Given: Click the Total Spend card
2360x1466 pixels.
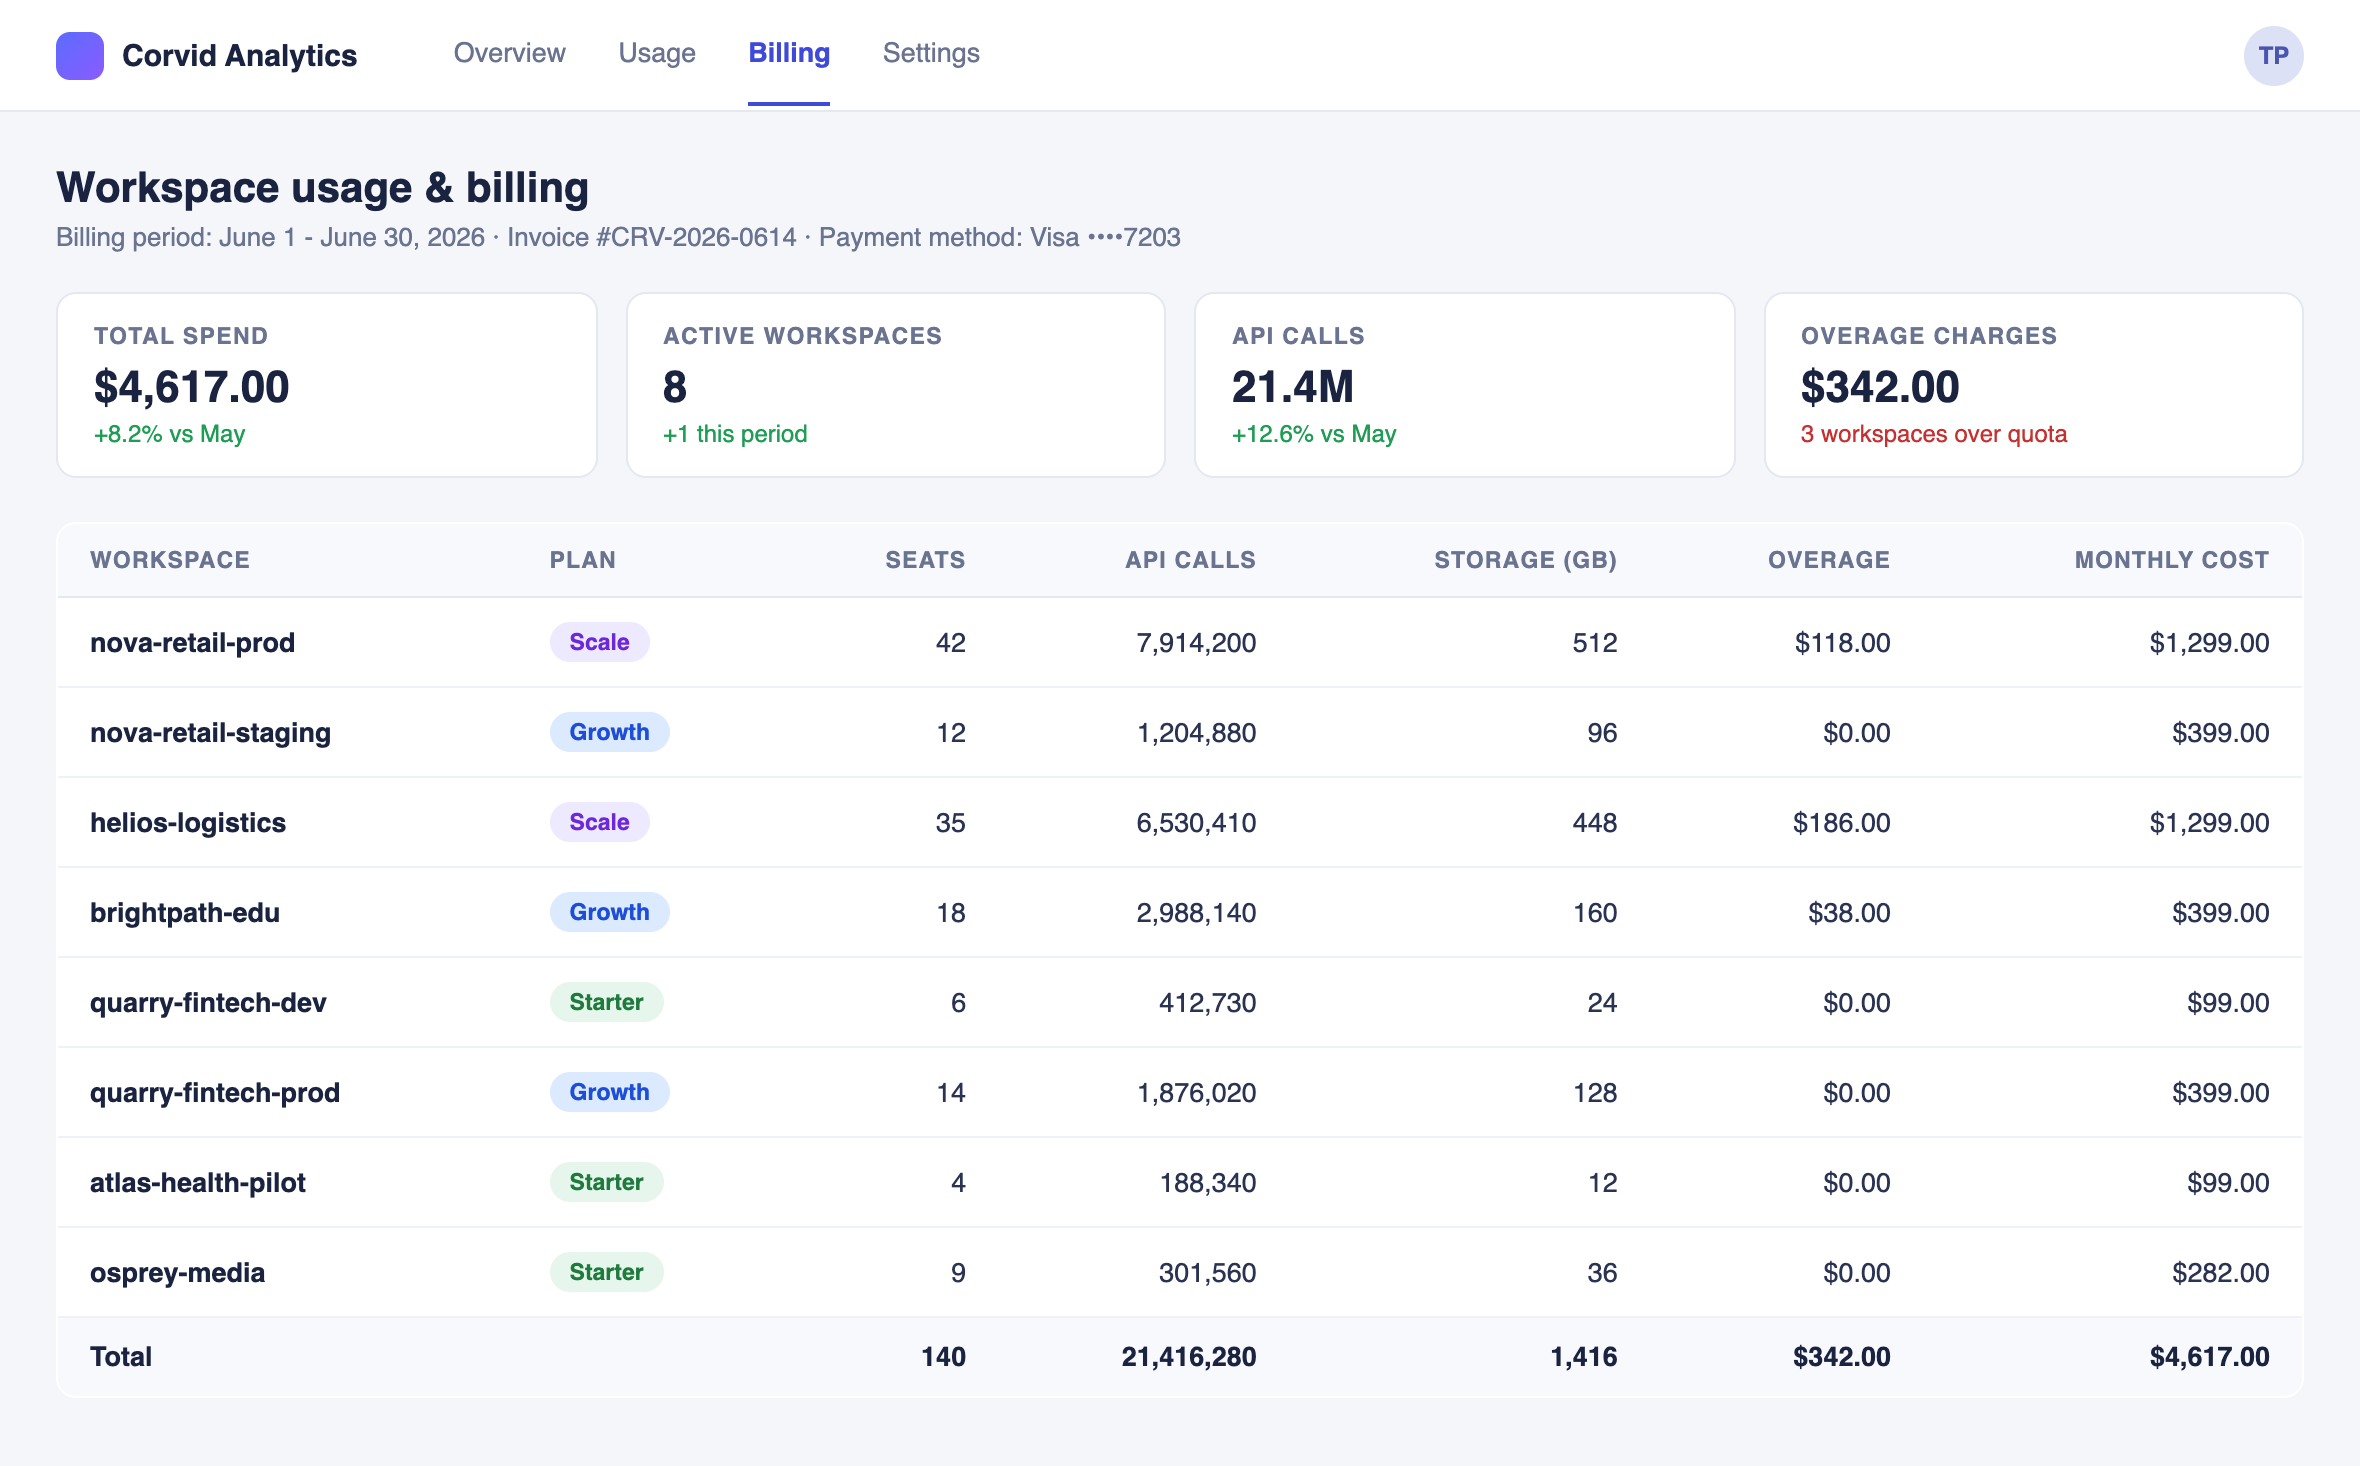Looking at the screenshot, I should (327, 385).
